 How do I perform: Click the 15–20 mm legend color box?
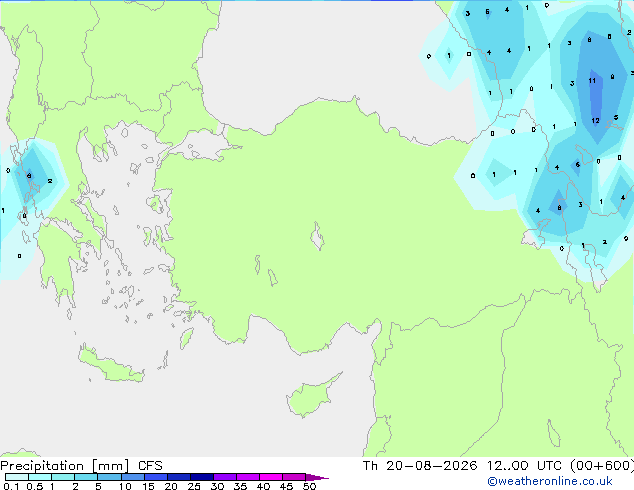click(155, 477)
